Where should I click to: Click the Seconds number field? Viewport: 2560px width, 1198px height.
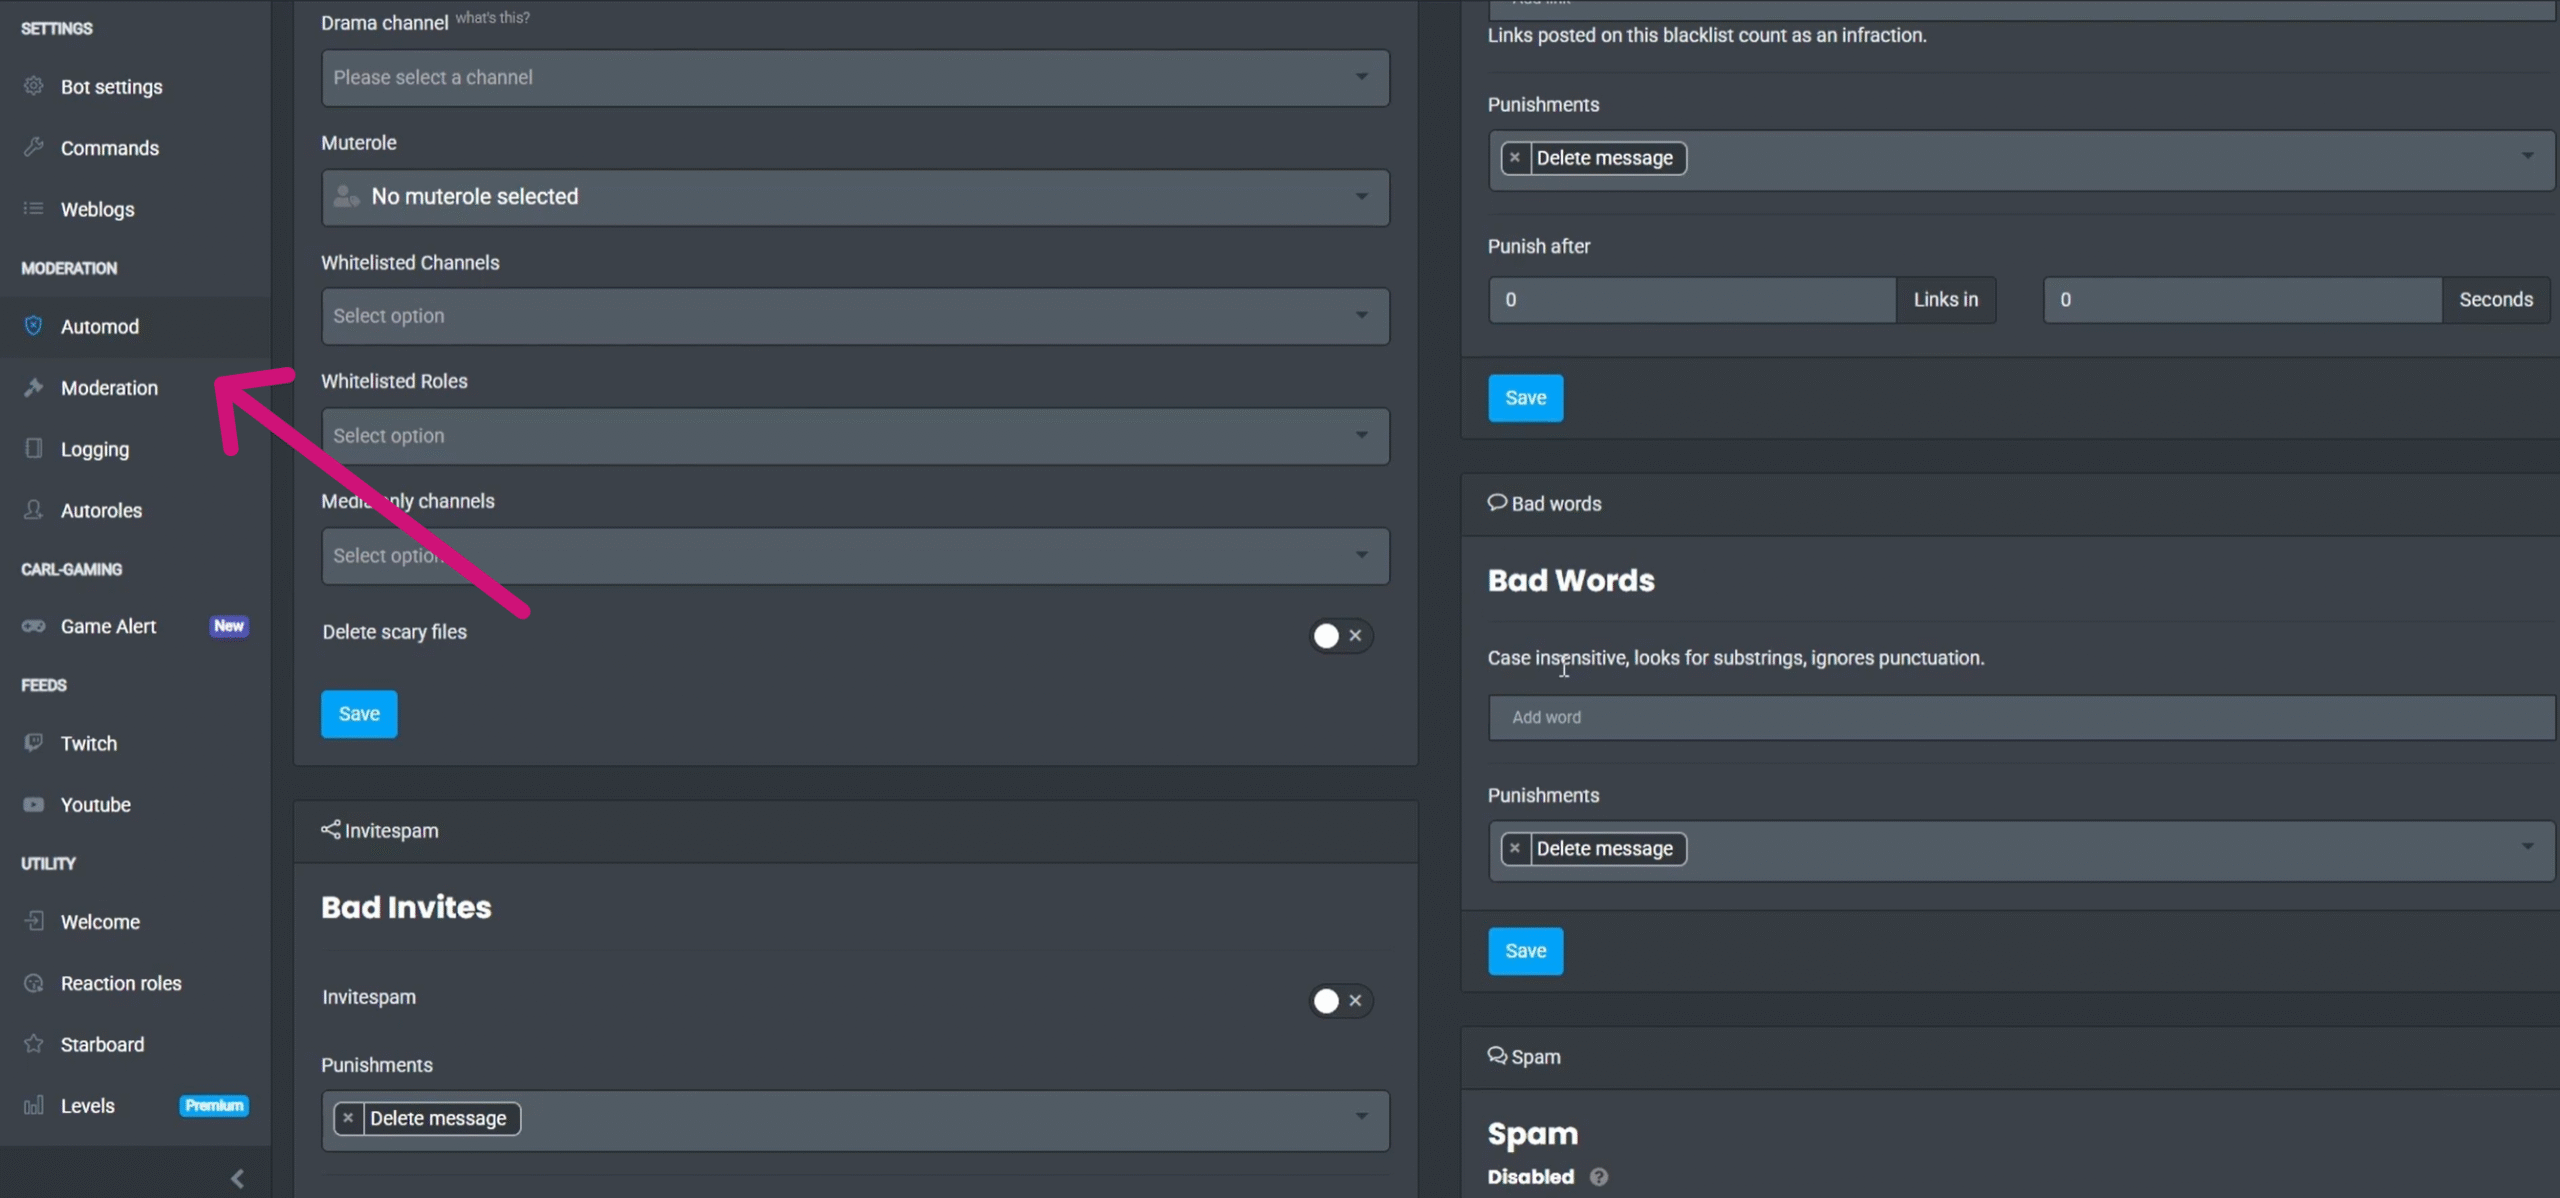(2242, 300)
